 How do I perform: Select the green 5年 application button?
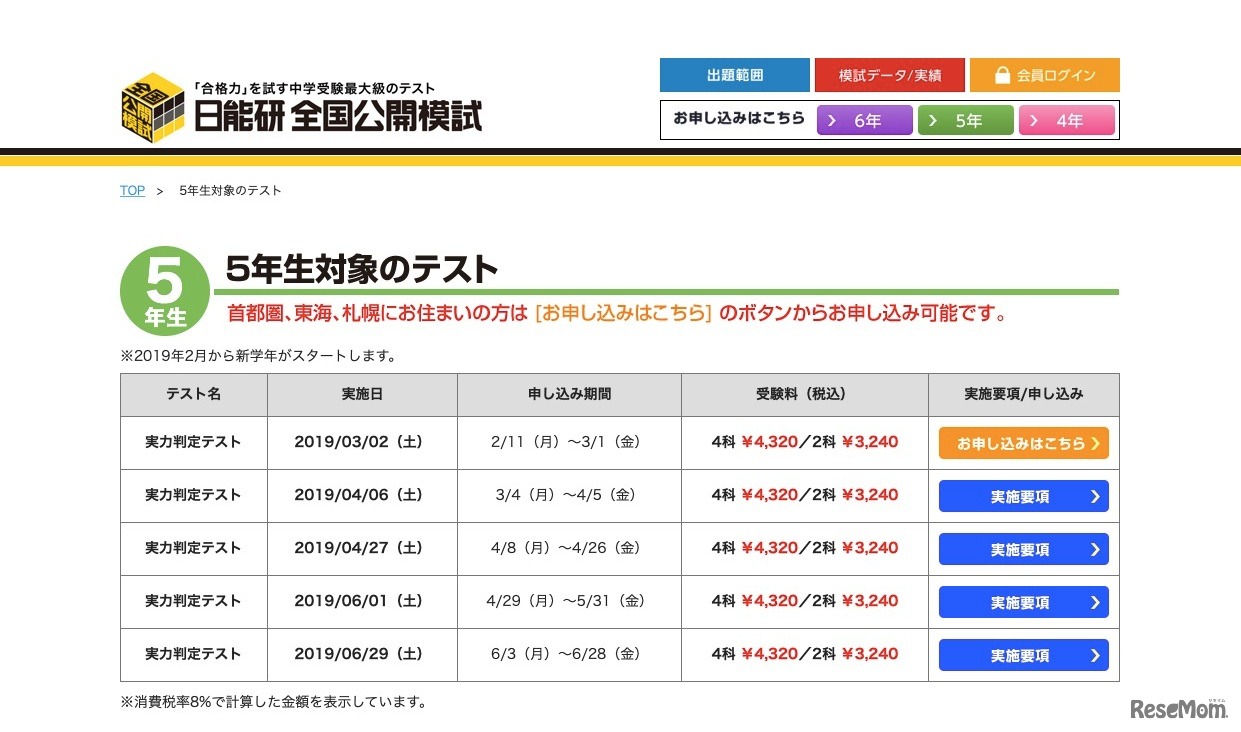[x=965, y=120]
